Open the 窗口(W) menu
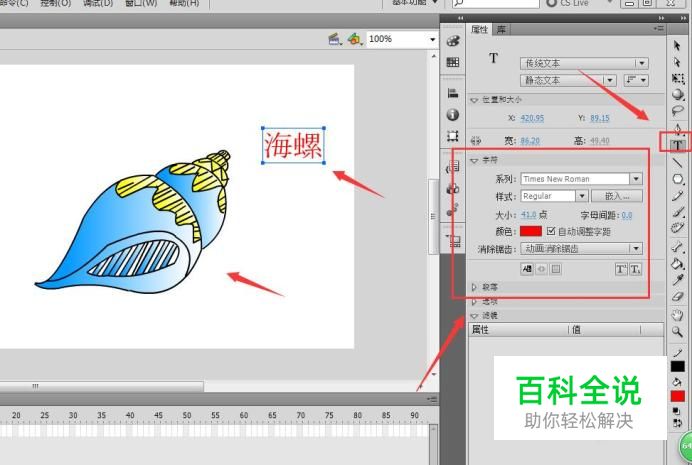Image resolution: width=692 pixels, height=465 pixels. pyautogui.click(x=141, y=3)
